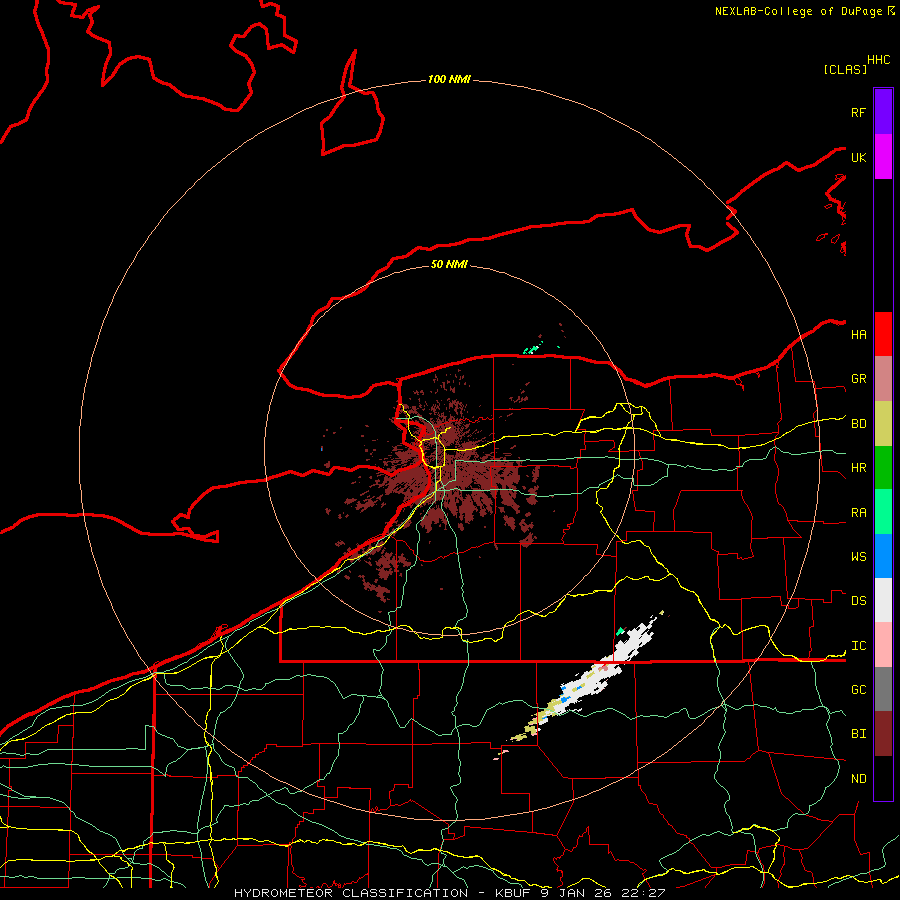Screen dimensions: 900x900
Task: Click the IC legend label
Action: tap(858, 646)
